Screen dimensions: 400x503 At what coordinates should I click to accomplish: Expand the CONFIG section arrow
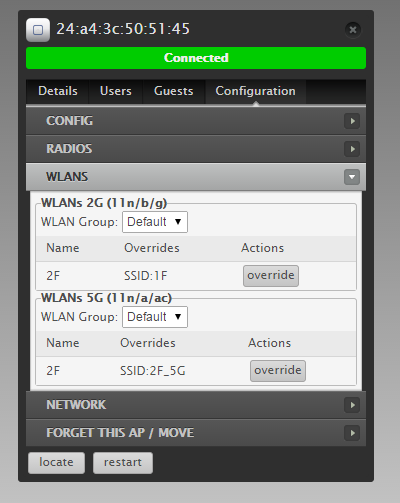[352, 121]
